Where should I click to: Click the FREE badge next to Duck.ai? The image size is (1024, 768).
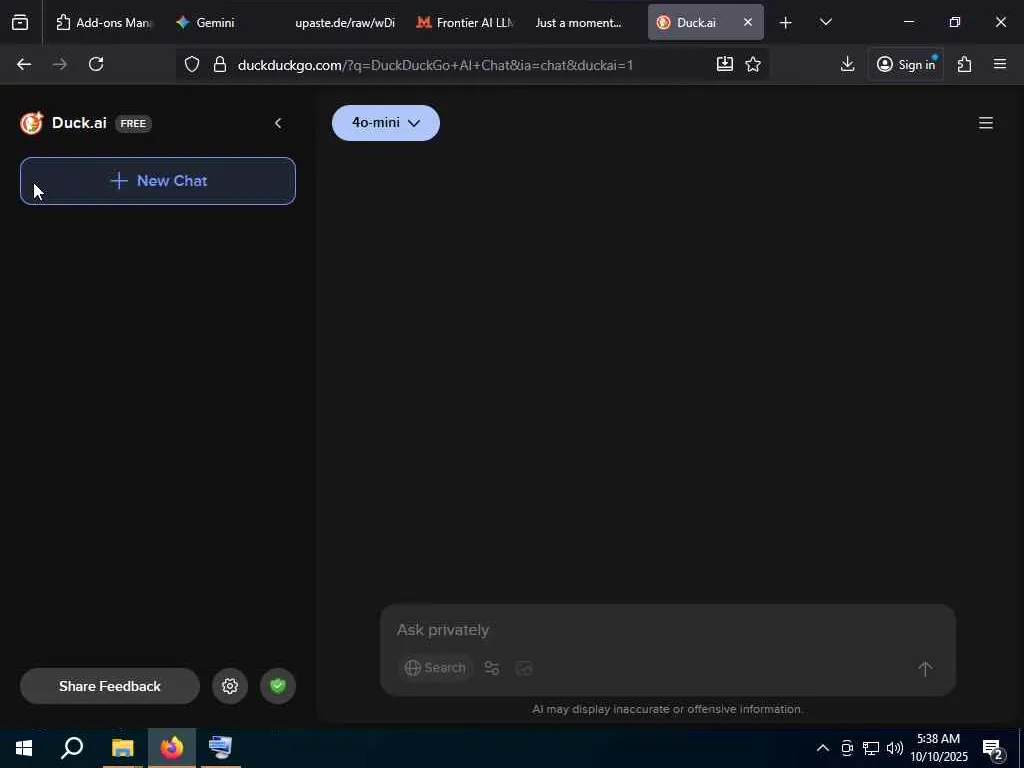[x=133, y=123]
